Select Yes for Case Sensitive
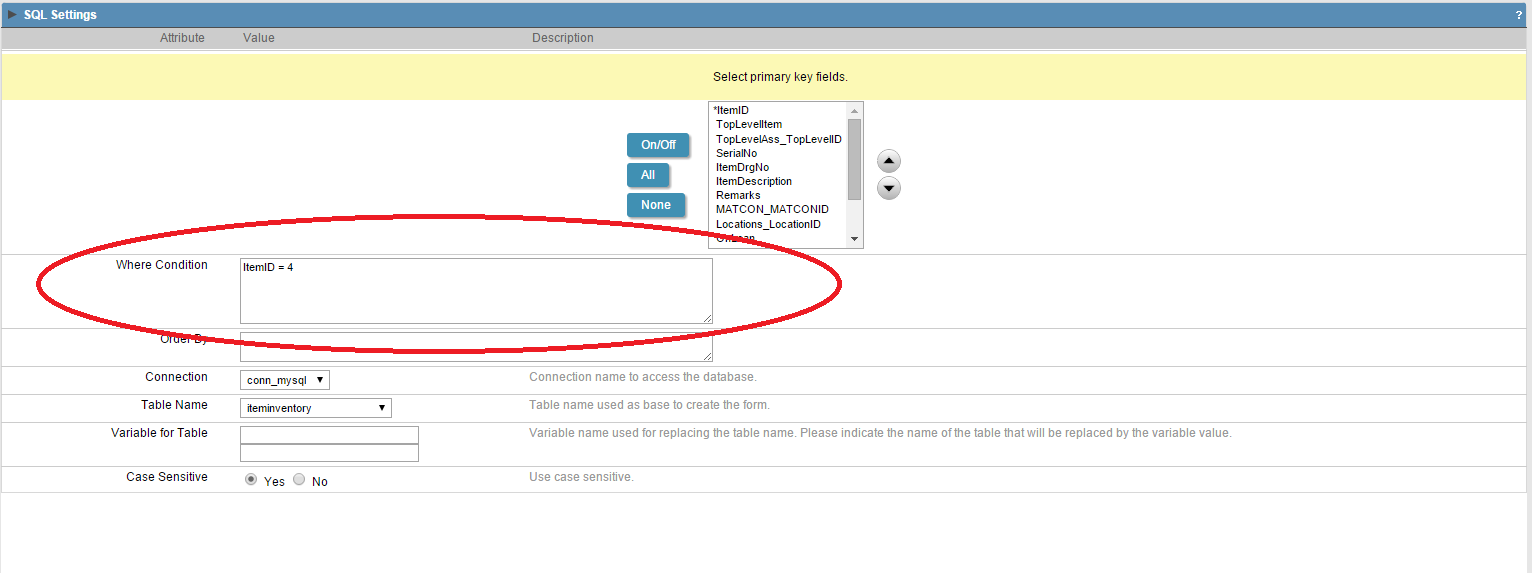1533x573 pixels. [x=251, y=480]
